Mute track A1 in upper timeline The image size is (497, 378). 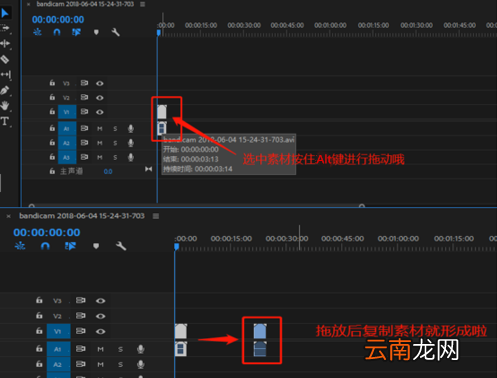pos(100,129)
